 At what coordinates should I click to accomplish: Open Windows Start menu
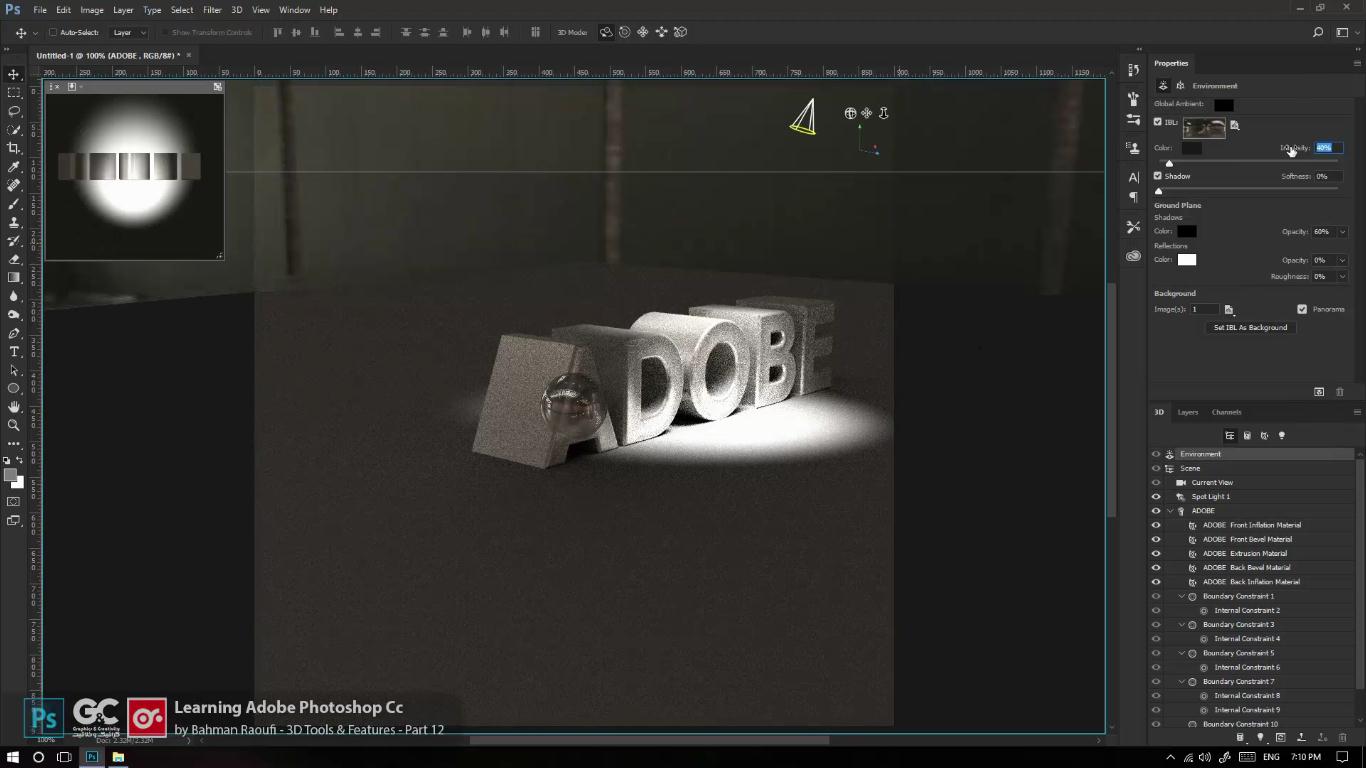pyautogui.click(x=14, y=757)
